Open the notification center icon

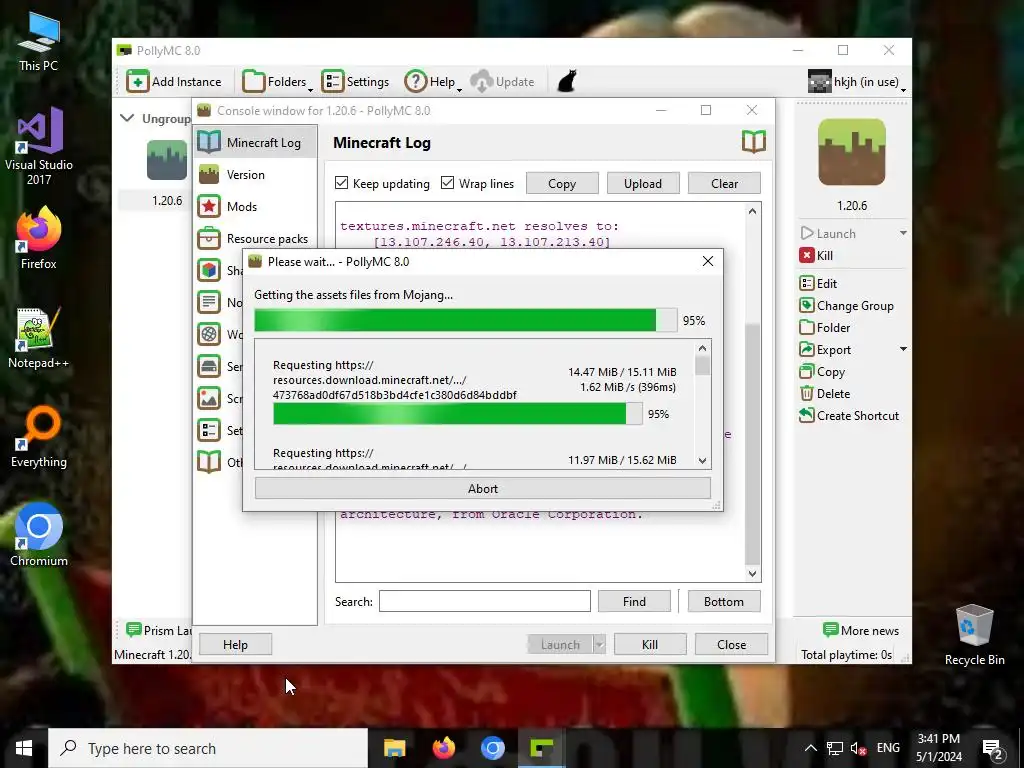[x=992, y=749]
